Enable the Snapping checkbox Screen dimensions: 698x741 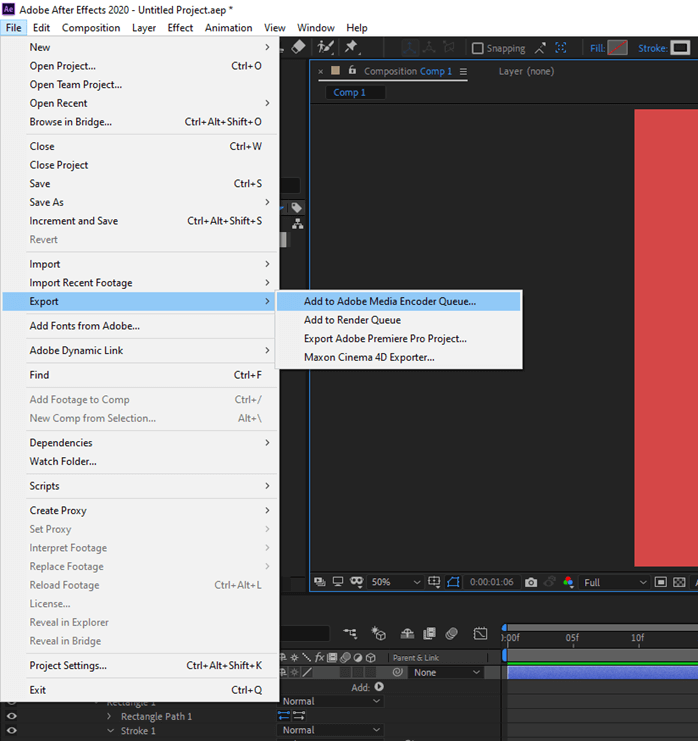(478, 48)
